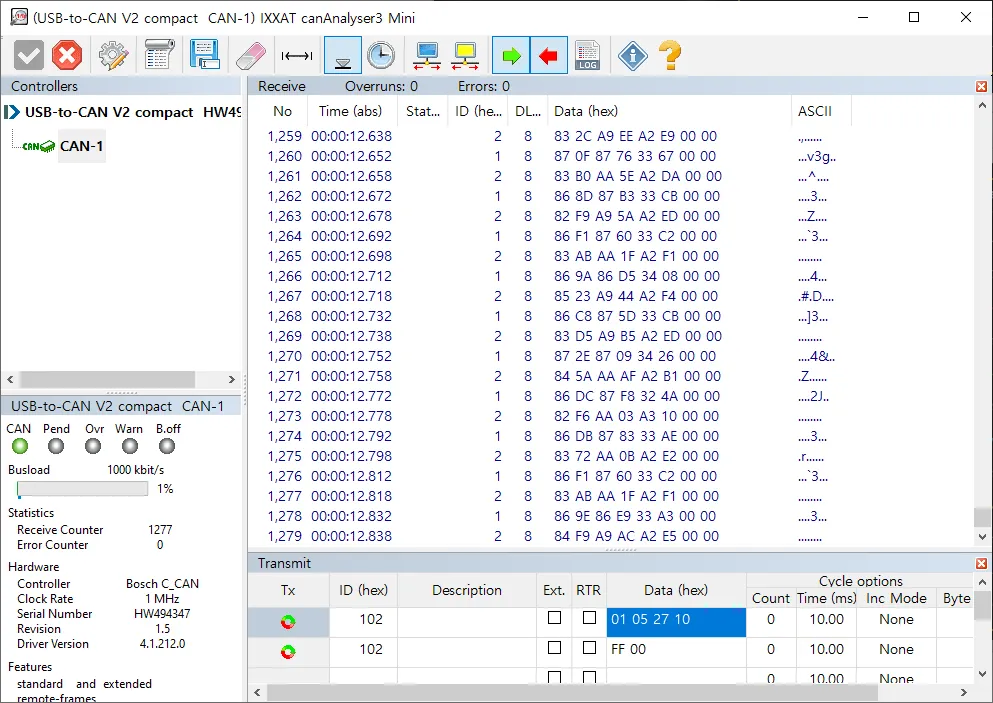993x703 pixels.
Task: Select CAN-1 in the controllers tree
Action: coord(81,146)
